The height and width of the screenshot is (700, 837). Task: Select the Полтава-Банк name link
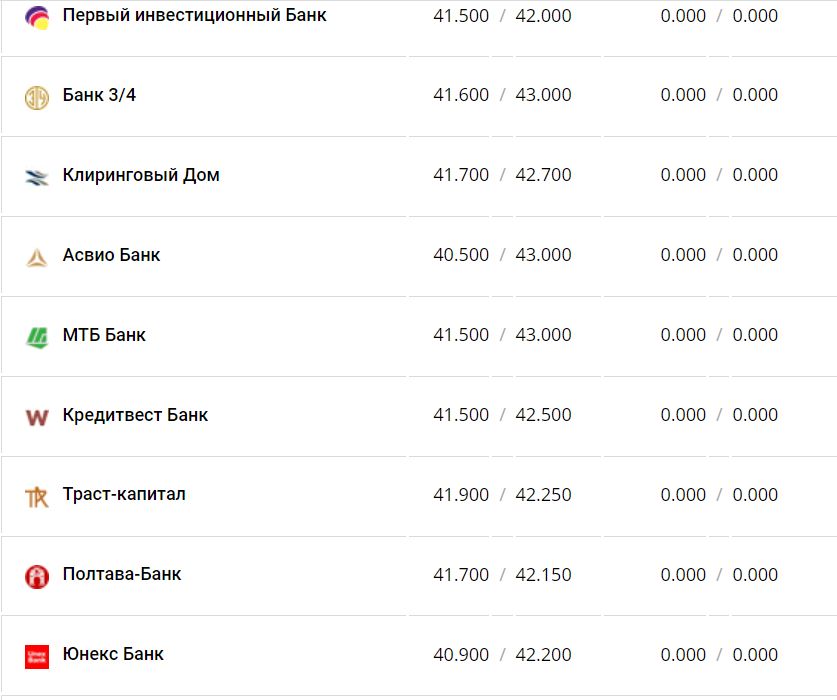122,575
